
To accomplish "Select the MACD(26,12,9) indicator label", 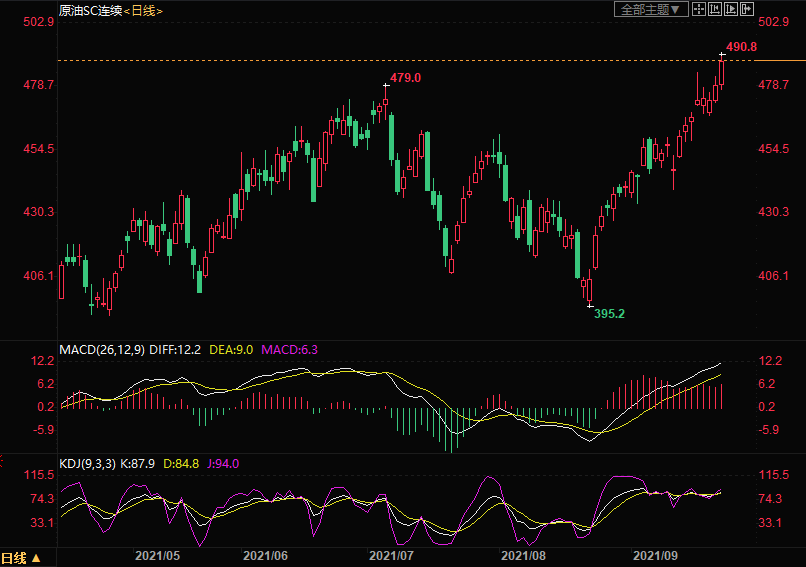I will point(103,350).
